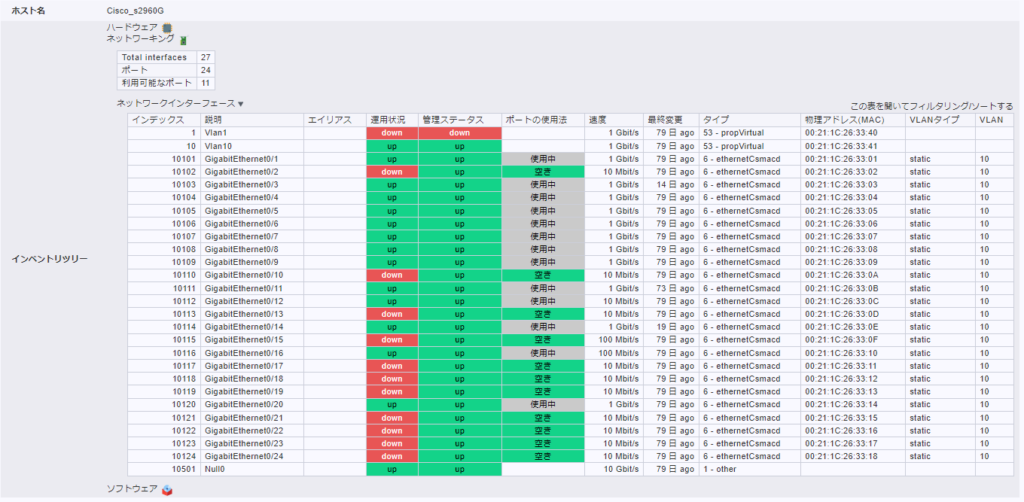Click the 最終変更 column header
The width and height of the screenshot is (1024, 502).
(671, 120)
